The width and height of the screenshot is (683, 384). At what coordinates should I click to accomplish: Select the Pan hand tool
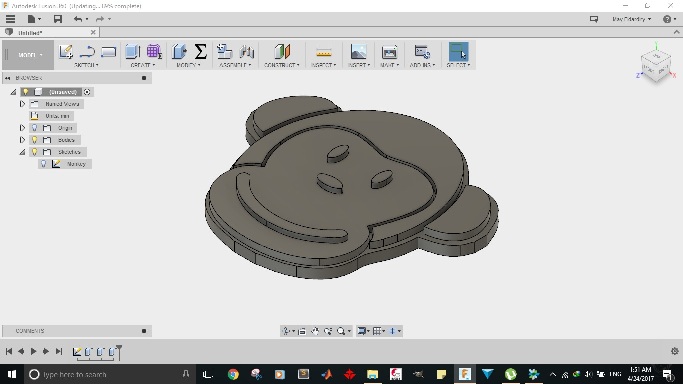(314, 331)
